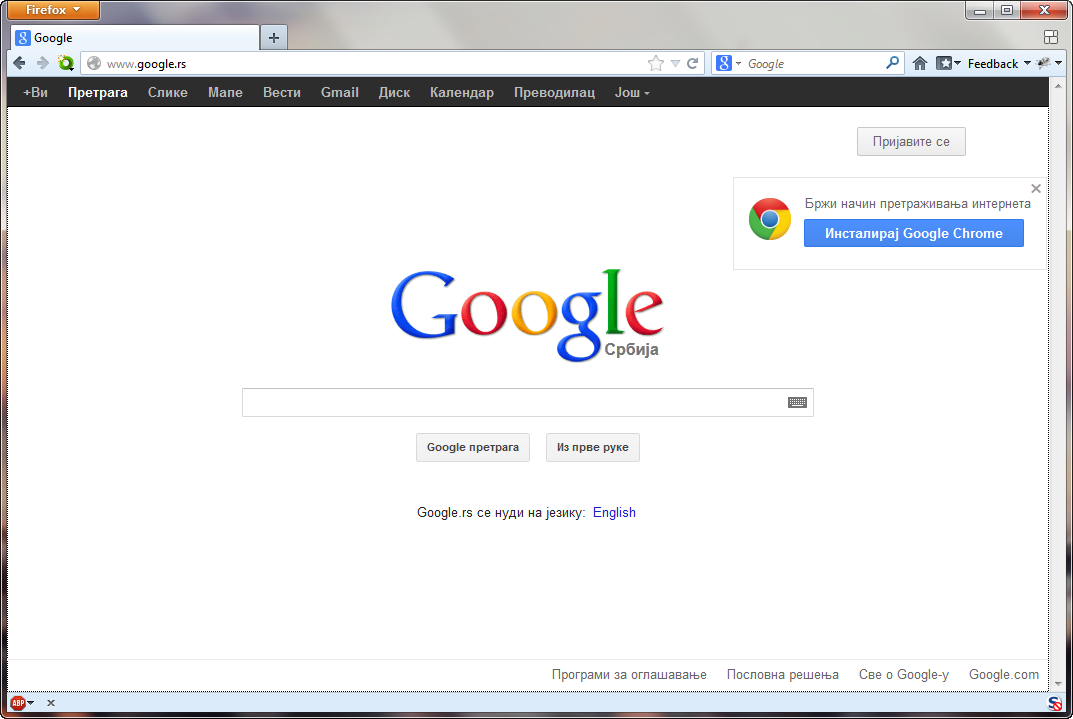Viewport: 1073px width, 719px height.
Task: Click the globe site identity icon
Action: click(94, 64)
